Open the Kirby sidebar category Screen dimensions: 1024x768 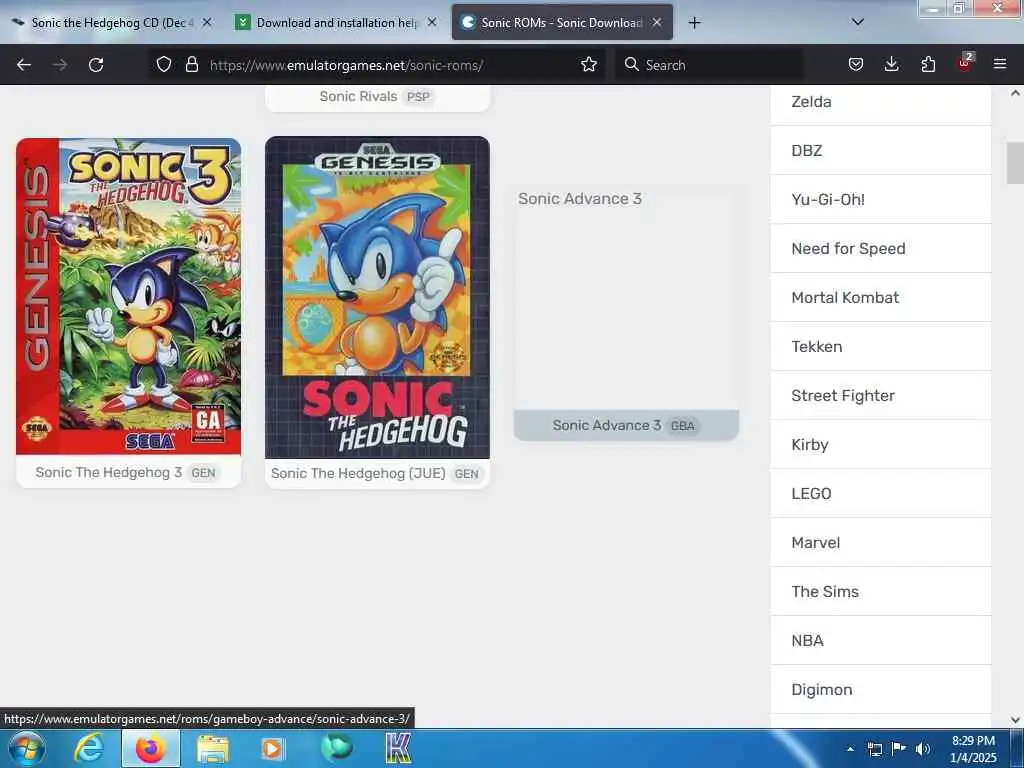[x=880, y=445]
